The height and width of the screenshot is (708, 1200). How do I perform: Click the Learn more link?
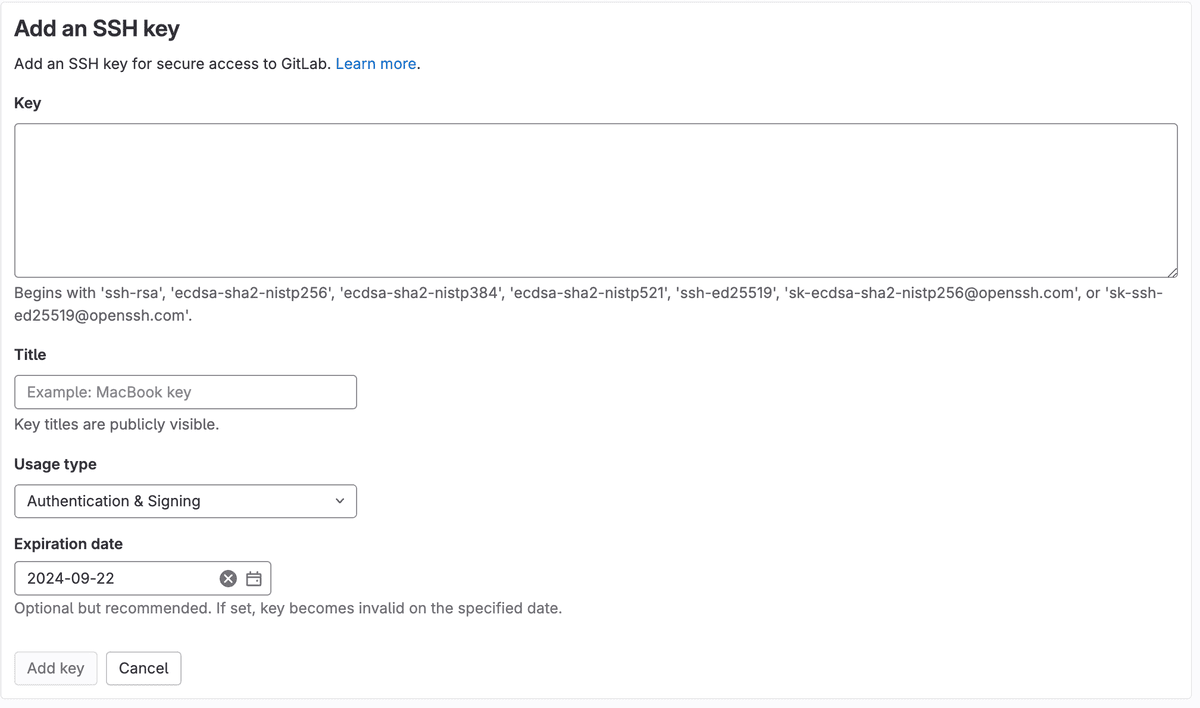pos(375,63)
